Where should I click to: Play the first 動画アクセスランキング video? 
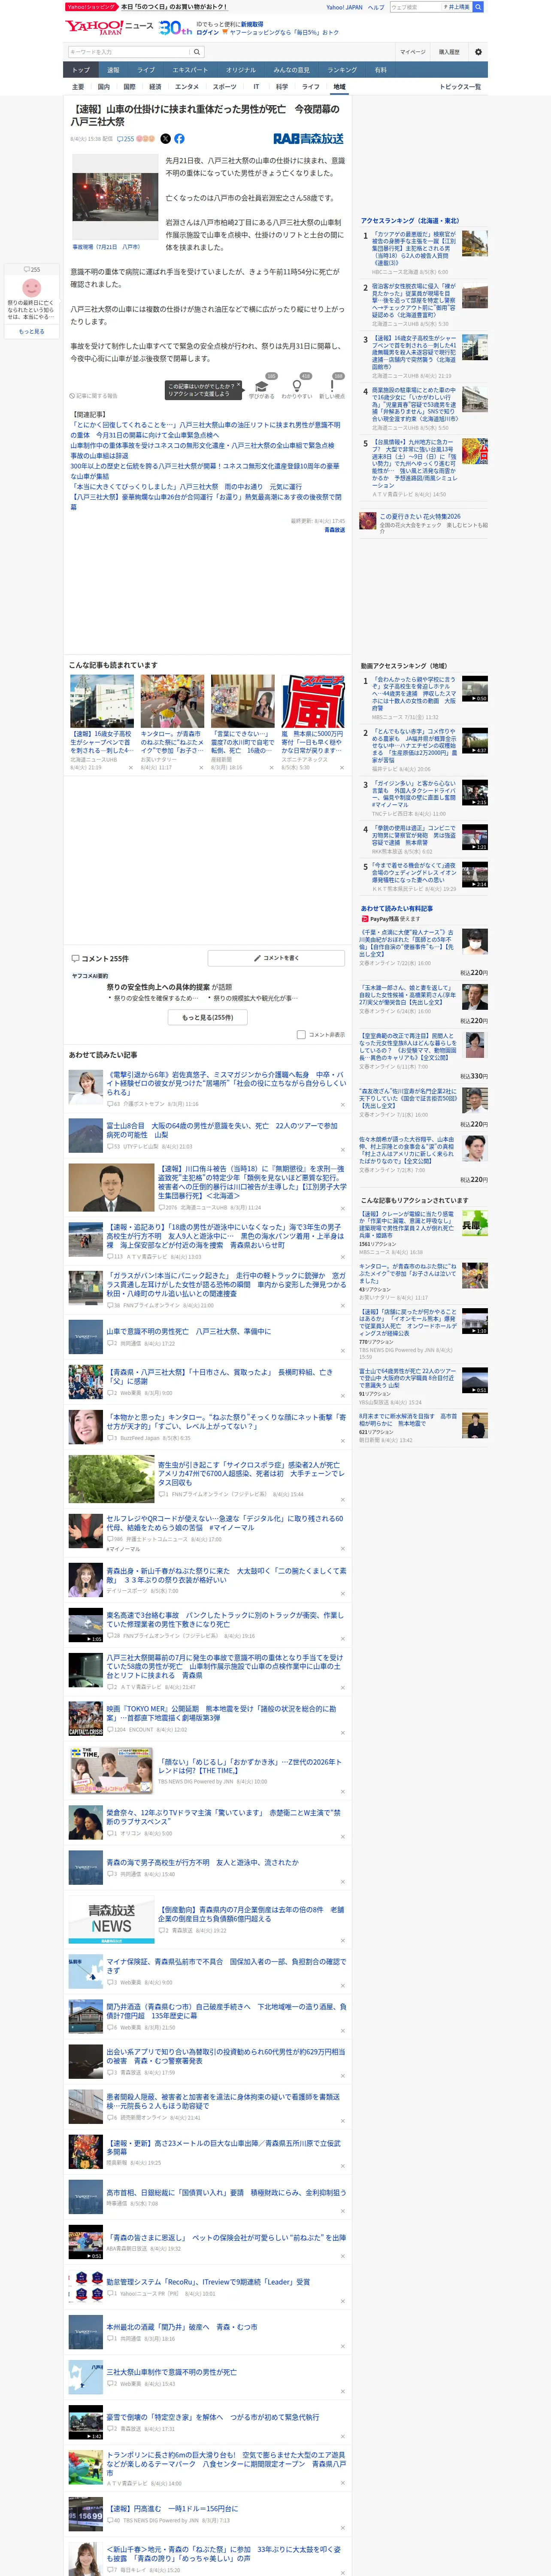[x=475, y=689]
